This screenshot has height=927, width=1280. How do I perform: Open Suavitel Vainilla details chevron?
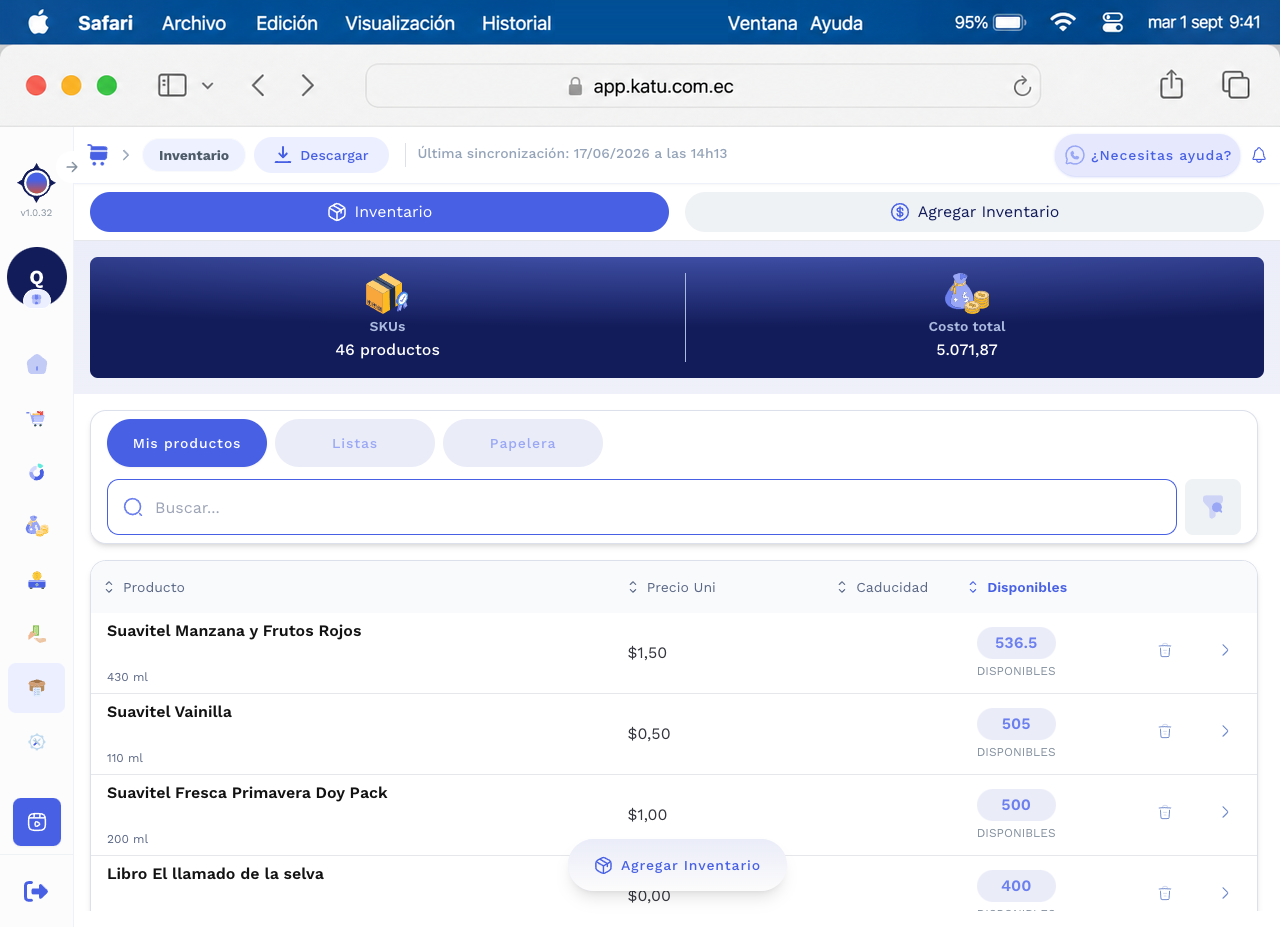[x=1225, y=731]
